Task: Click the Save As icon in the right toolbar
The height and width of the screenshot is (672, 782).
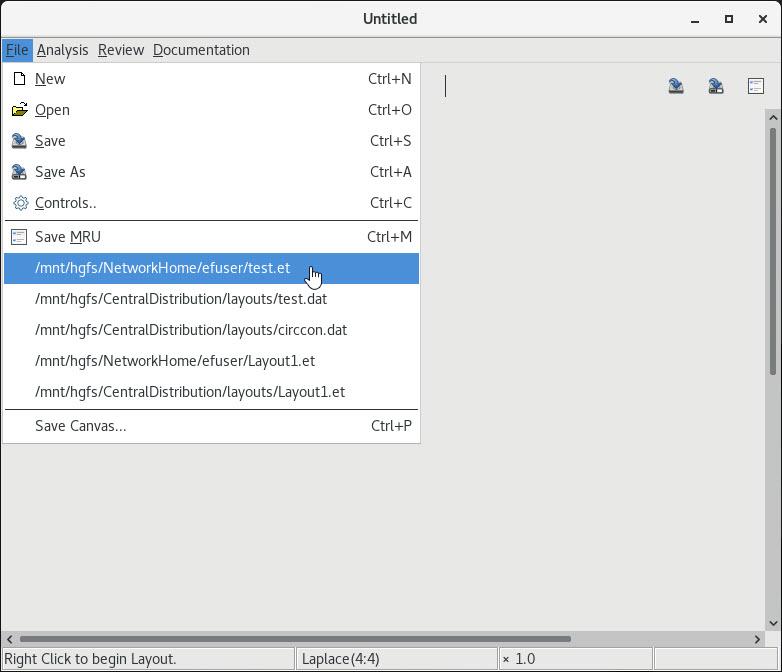Action: pyautogui.click(x=716, y=86)
